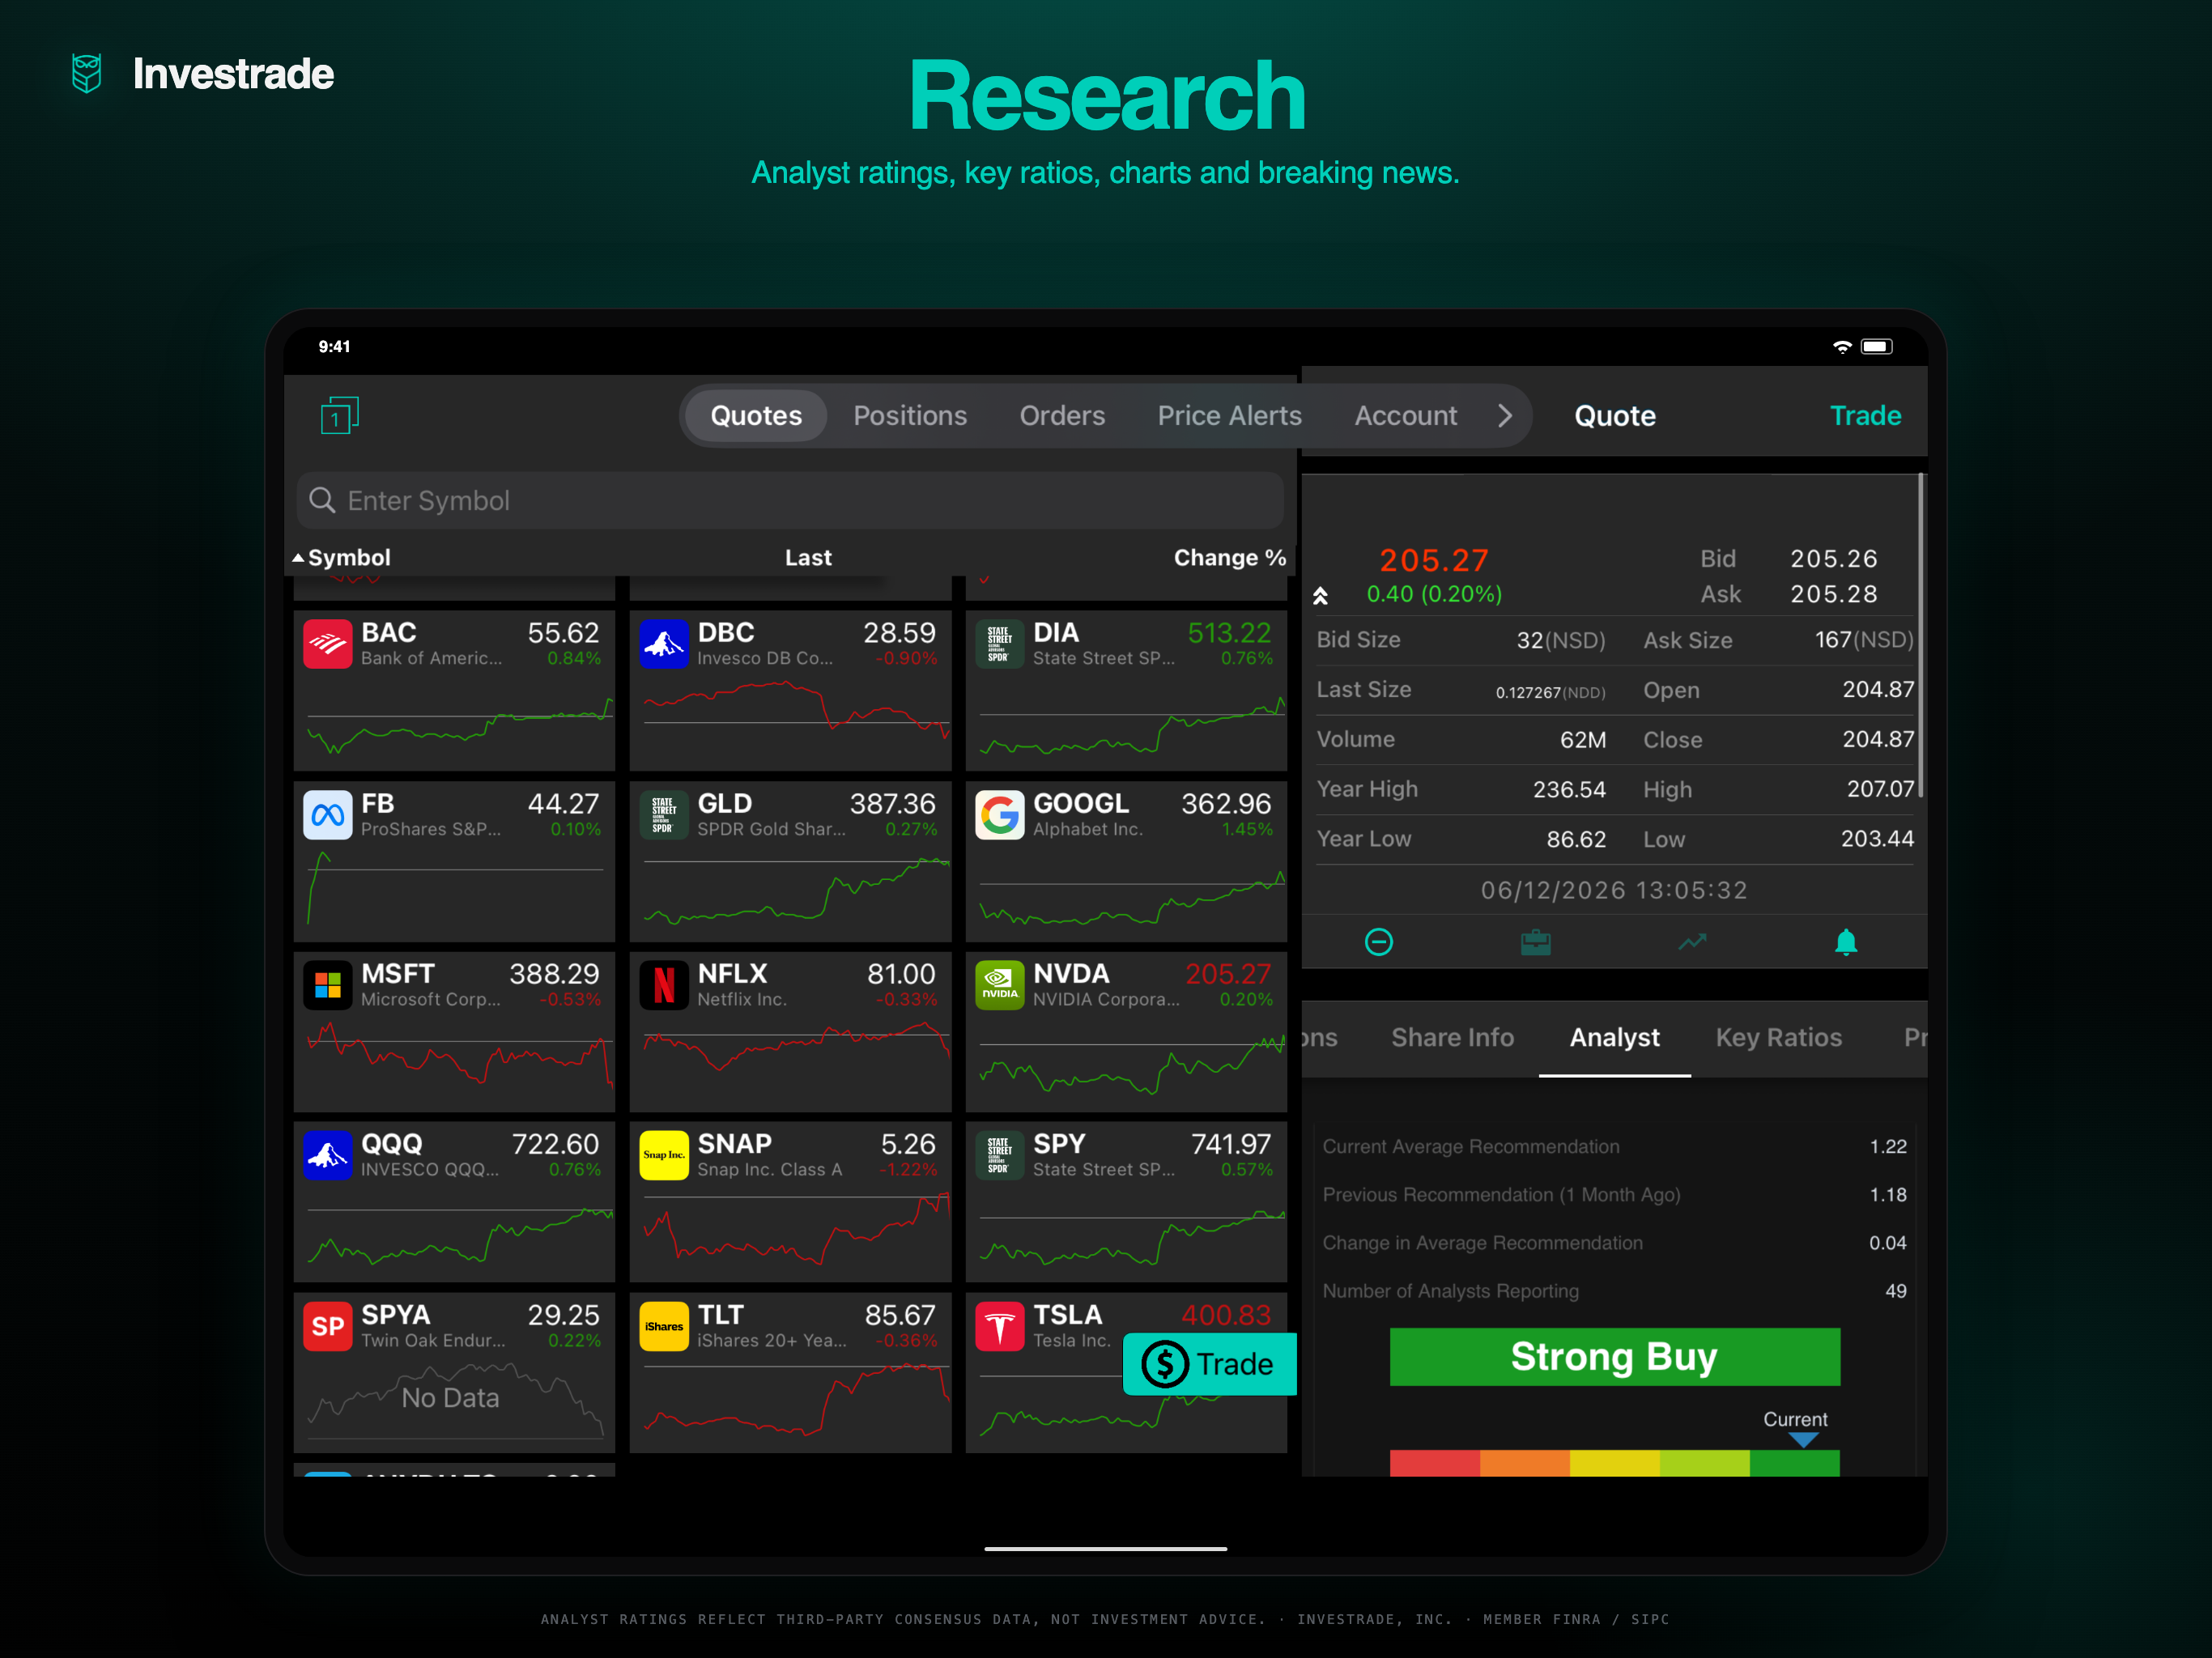Check the battery status icon

tap(1876, 347)
